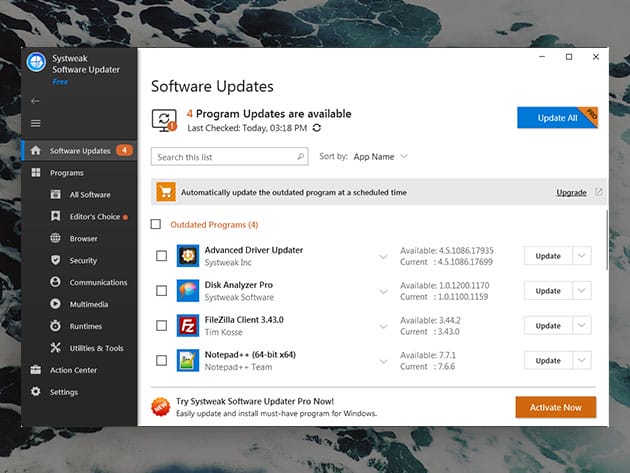The image size is (630, 473).
Task: Click the Action Center briefcase icon
Action: (x=35, y=370)
